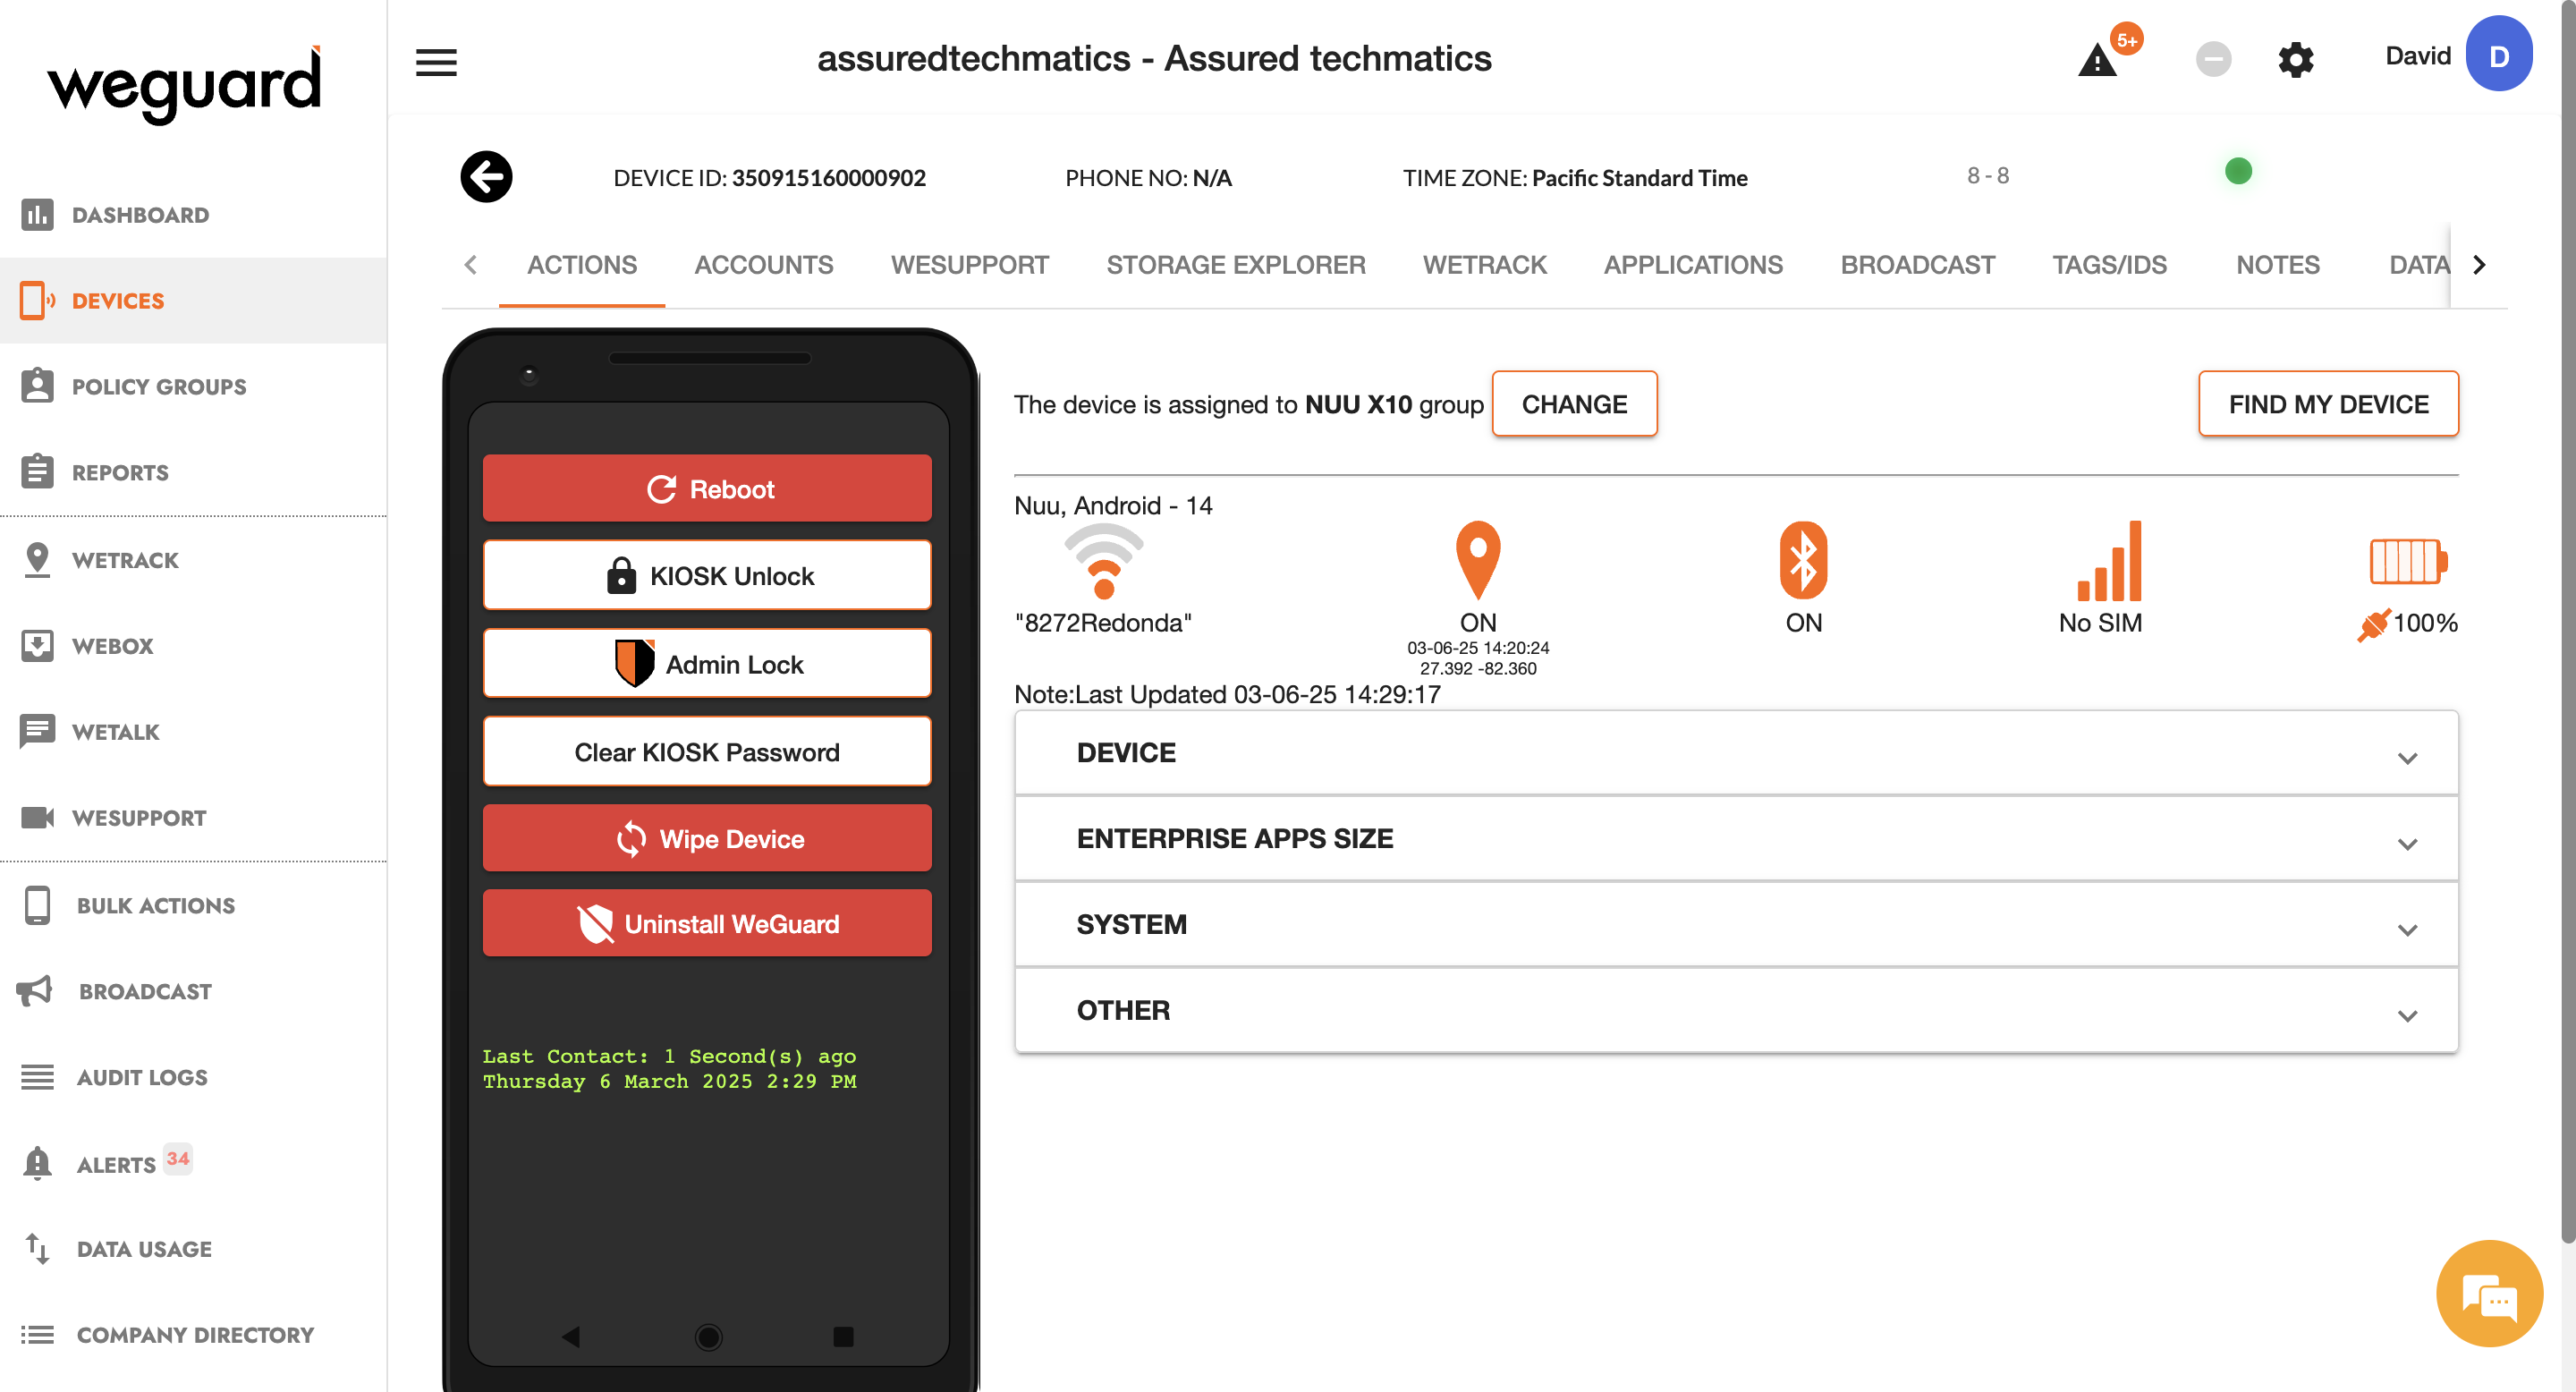Expand the SYSTEM section
Viewport: 2576px width, 1392px height.
point(1736,925)
